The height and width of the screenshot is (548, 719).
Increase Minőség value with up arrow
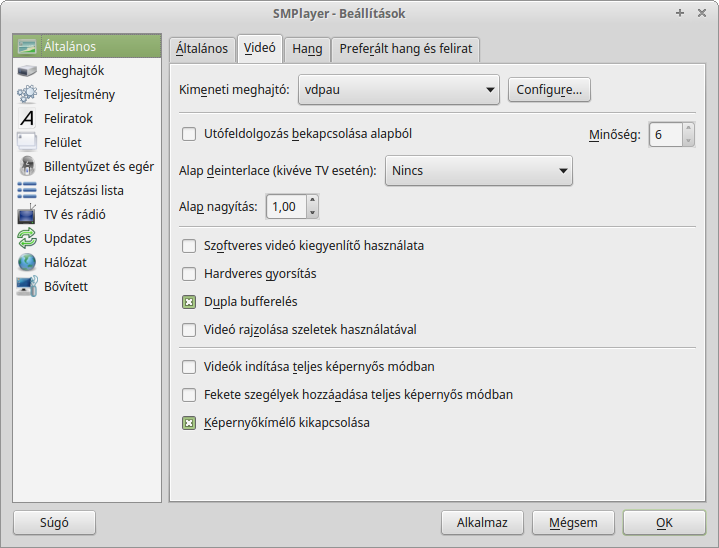[x=688, y=128]
